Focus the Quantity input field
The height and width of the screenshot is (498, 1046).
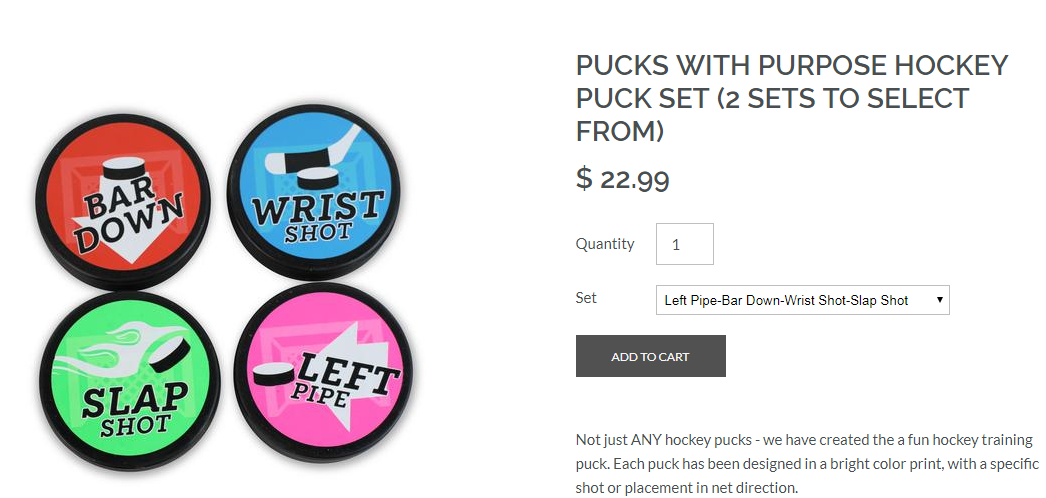684,244
